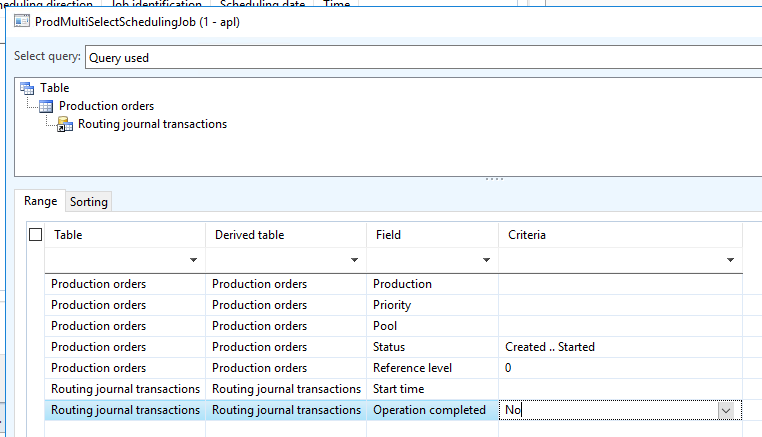This screenshot has height=437, width=762.
Task: Click Derived table cell in Pool row
Action: coord(286,326)
